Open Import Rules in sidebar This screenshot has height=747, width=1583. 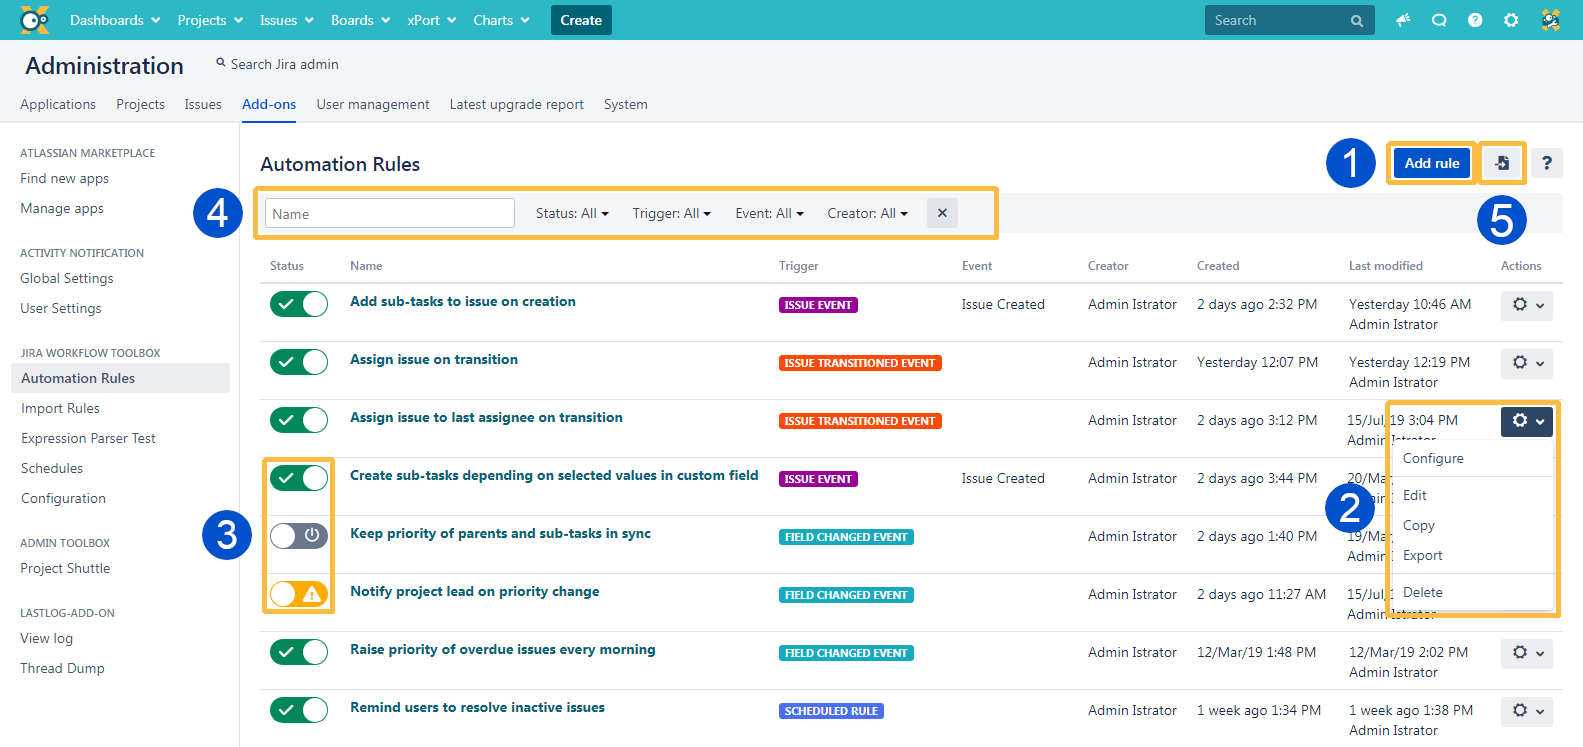pyautogui.click(x=60, y=408)
